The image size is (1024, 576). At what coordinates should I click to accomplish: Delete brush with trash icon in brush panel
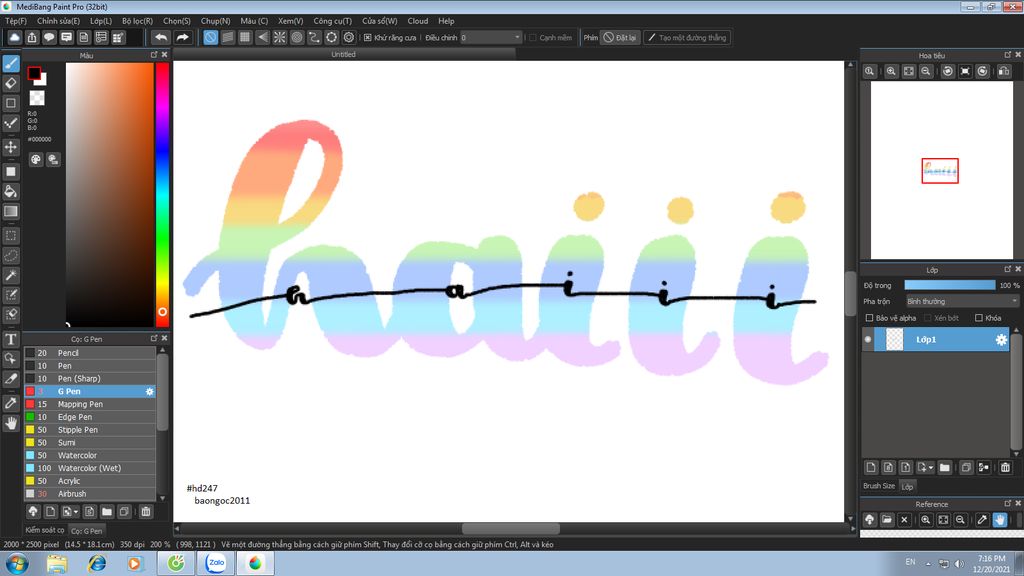point(146,511)
